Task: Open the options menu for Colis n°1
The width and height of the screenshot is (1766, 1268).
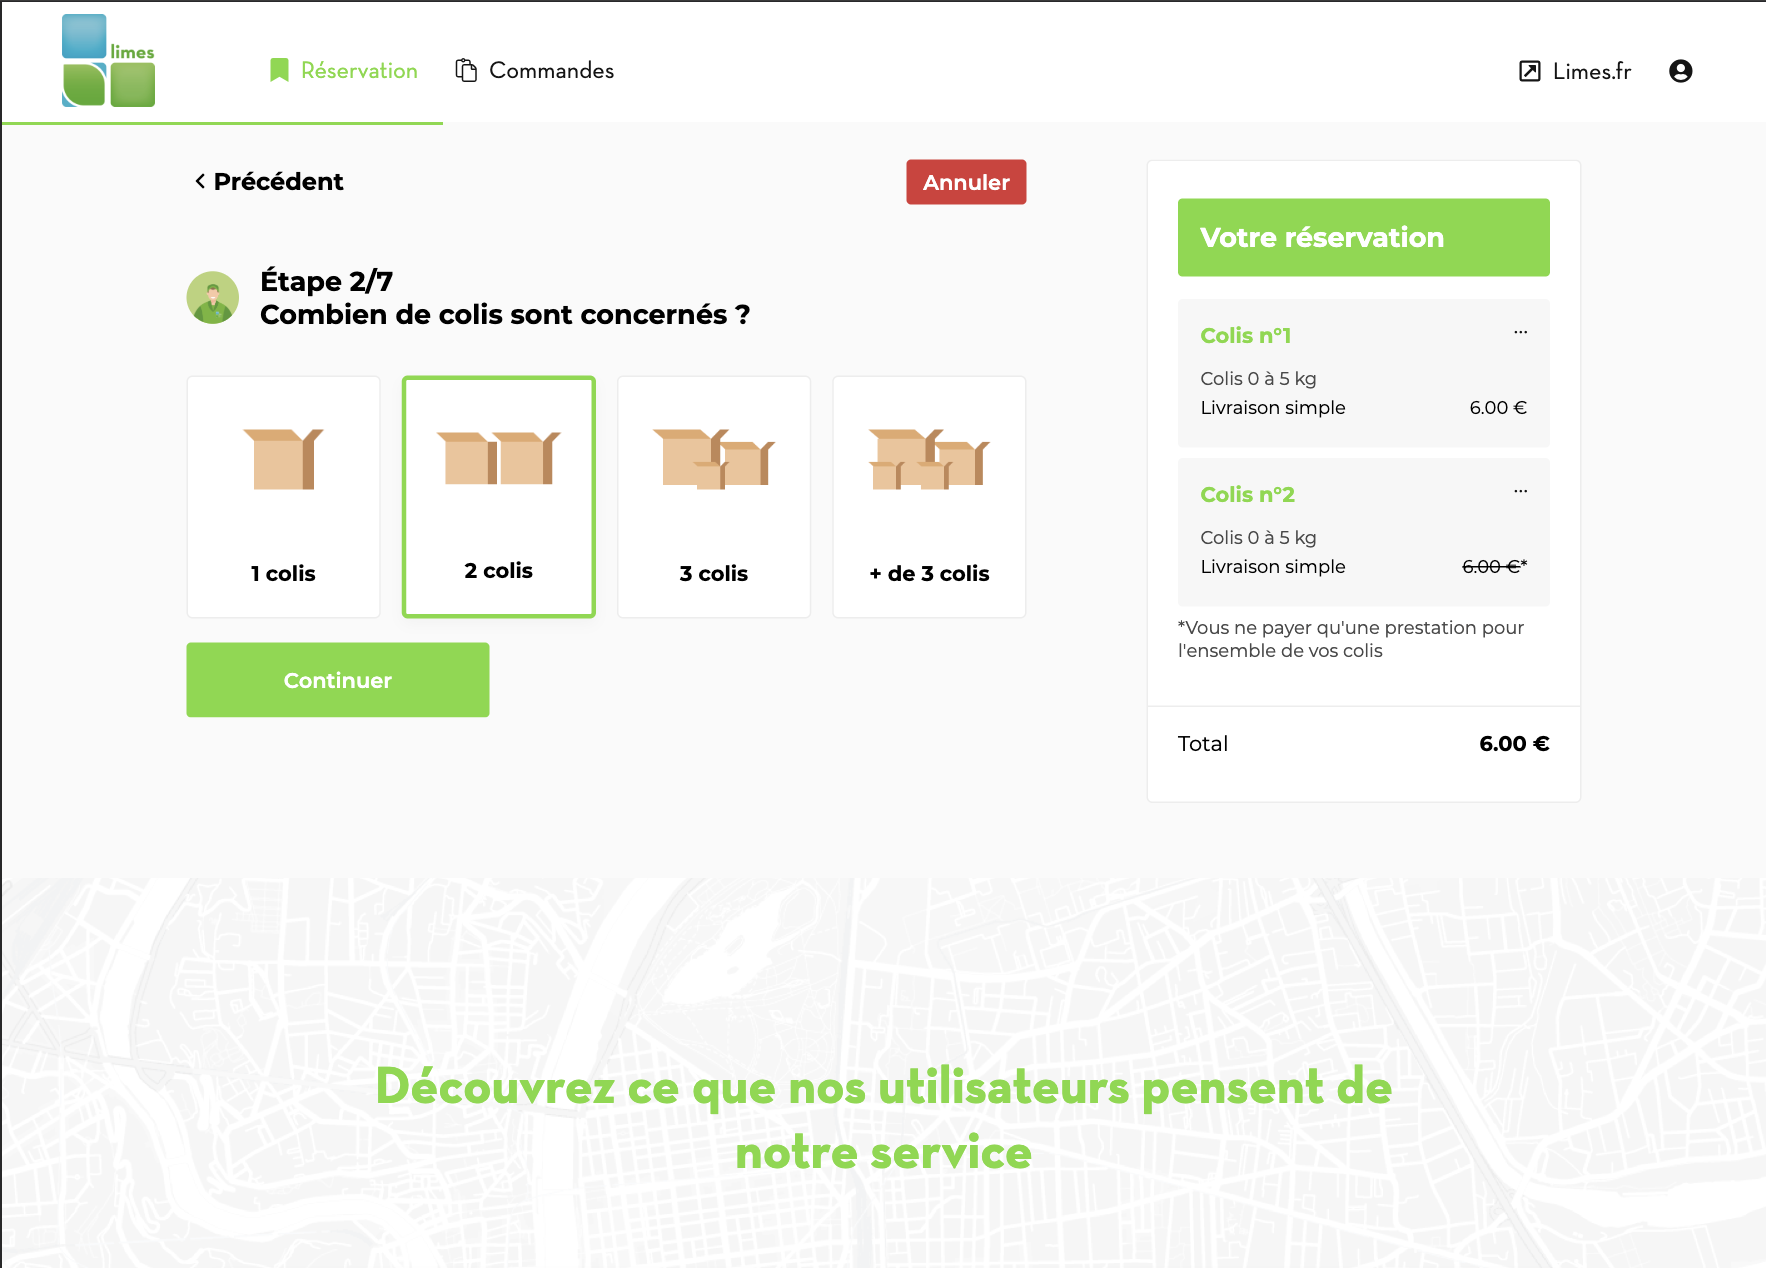Action: click(x=1521, y=333)
